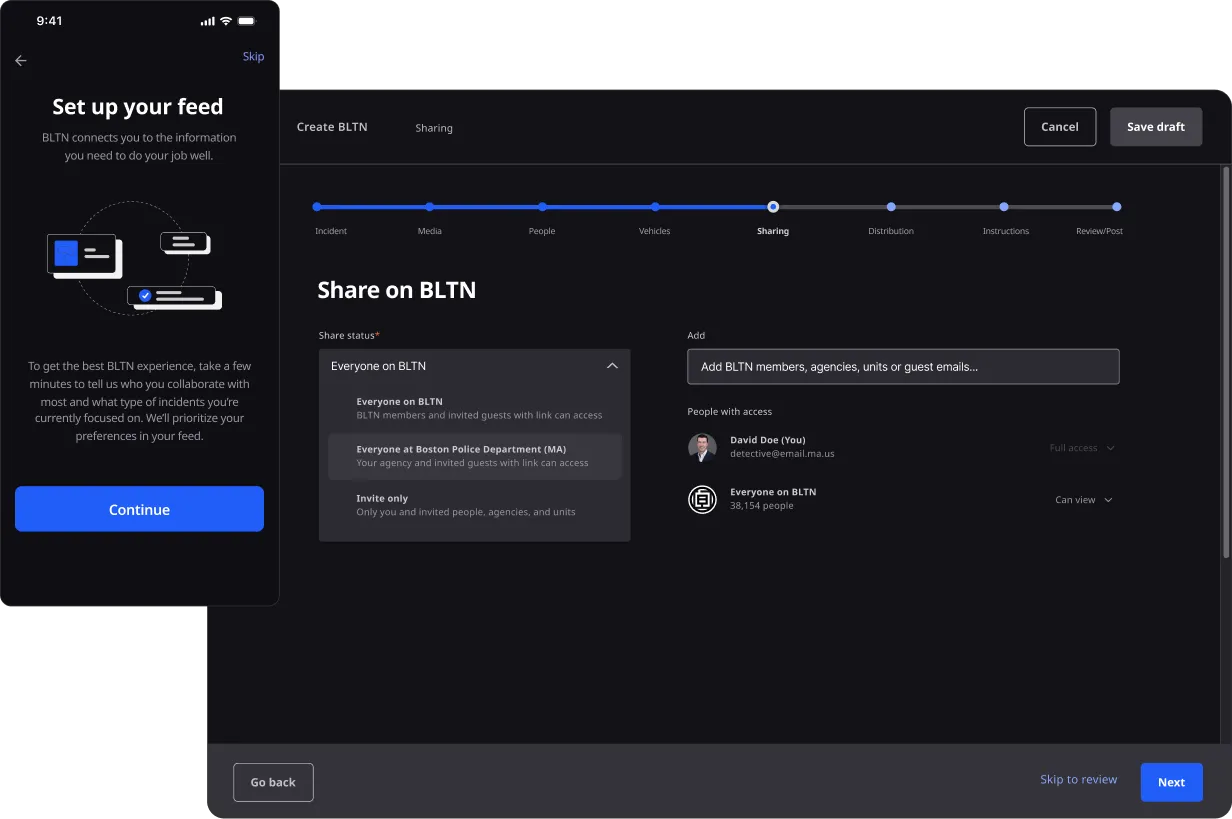Select the Distribution step dot
The height and width of the screenshot is (819, 1232).
click(x=890, y=207)
